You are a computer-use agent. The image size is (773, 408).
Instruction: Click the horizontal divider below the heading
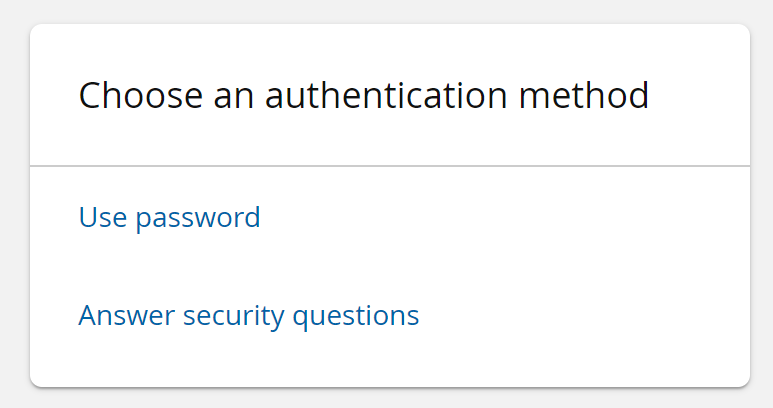click(390, 165)
